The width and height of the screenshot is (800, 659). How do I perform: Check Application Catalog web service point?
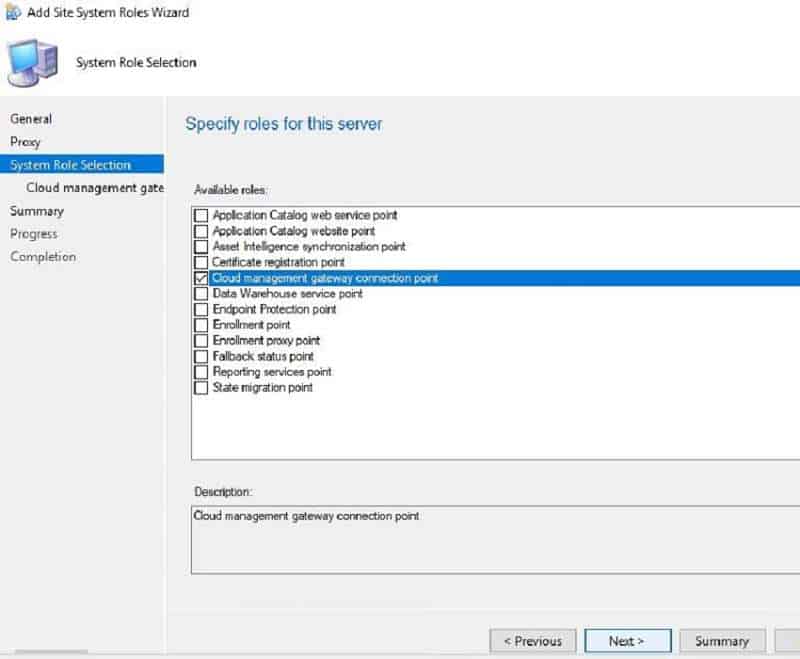pos(201,215)
